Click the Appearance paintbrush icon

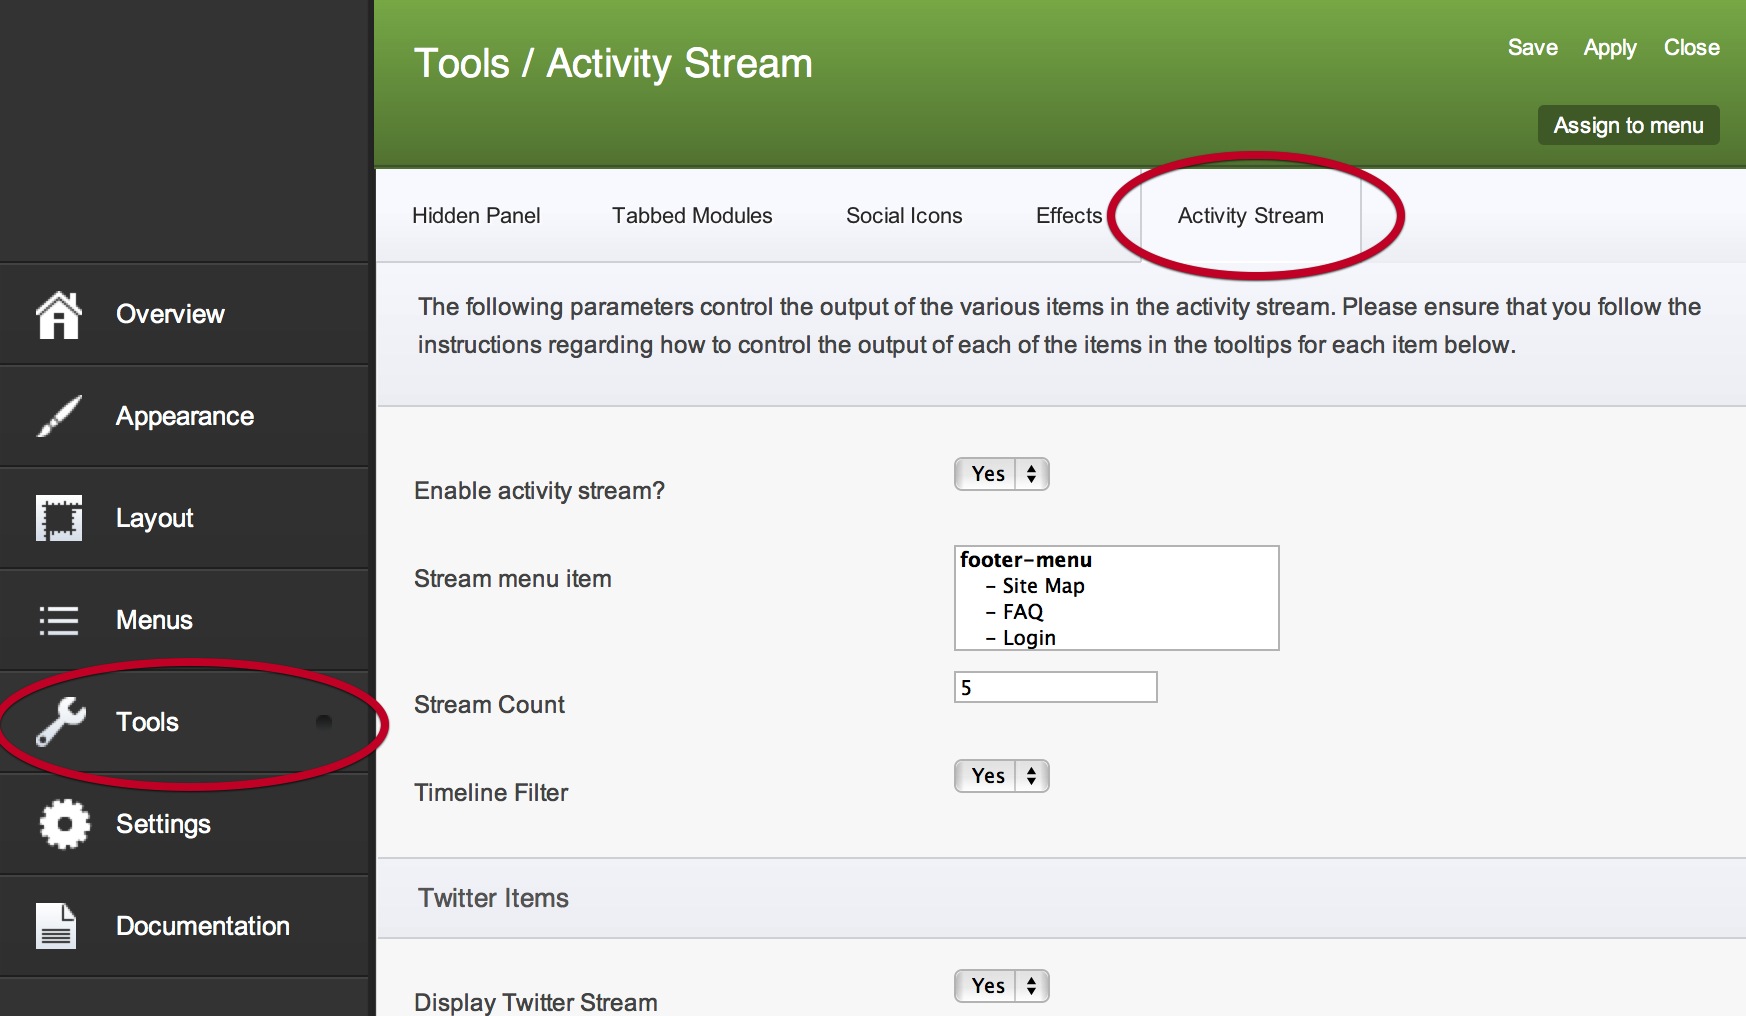click(x=59, y=416)
